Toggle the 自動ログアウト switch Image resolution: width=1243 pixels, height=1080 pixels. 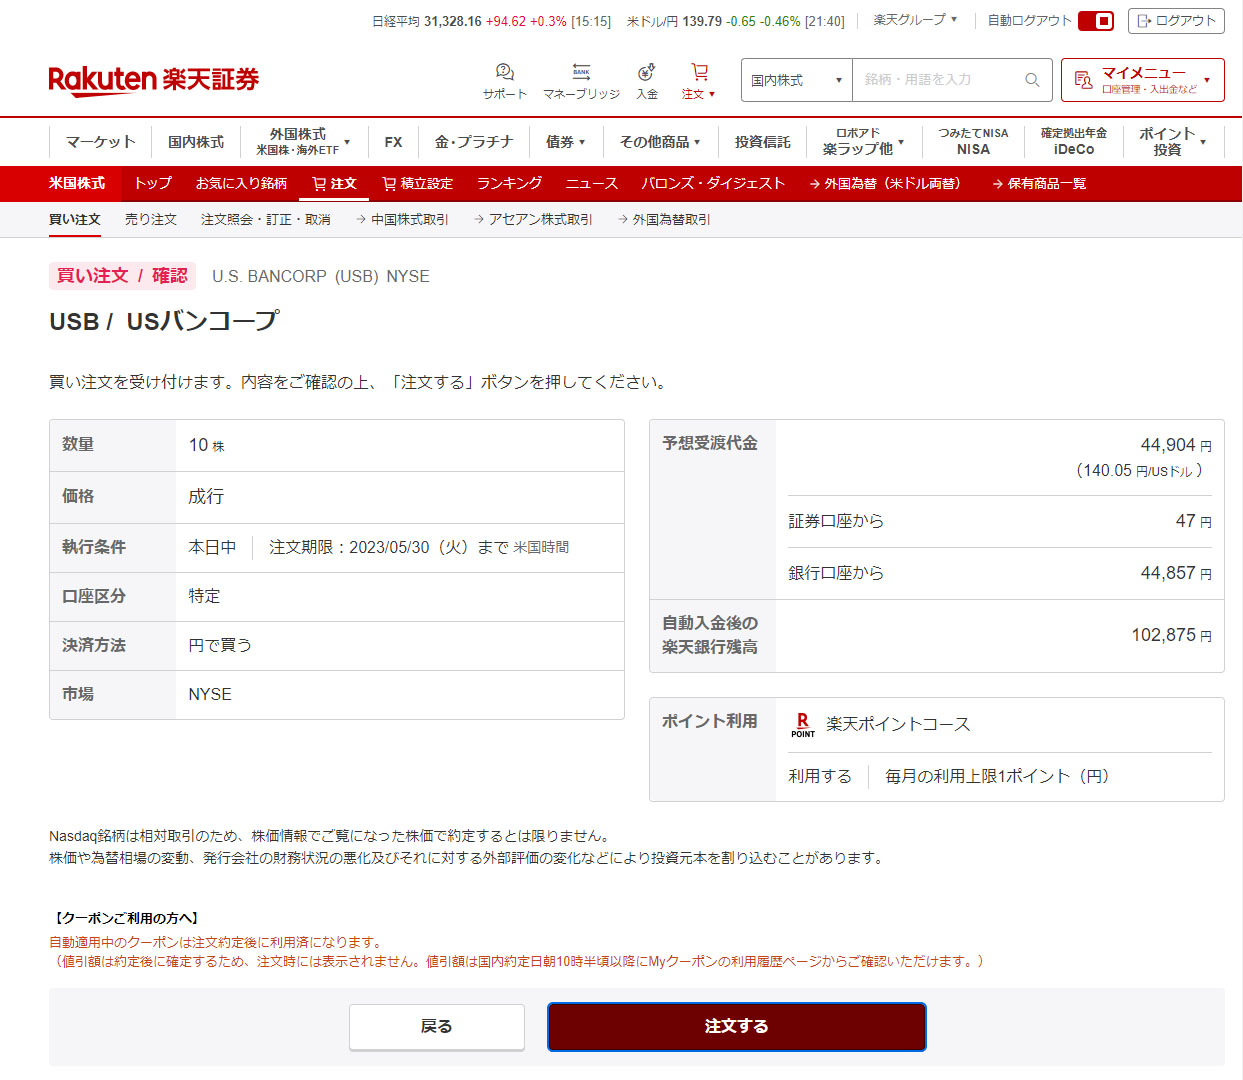click(1096, 21)
